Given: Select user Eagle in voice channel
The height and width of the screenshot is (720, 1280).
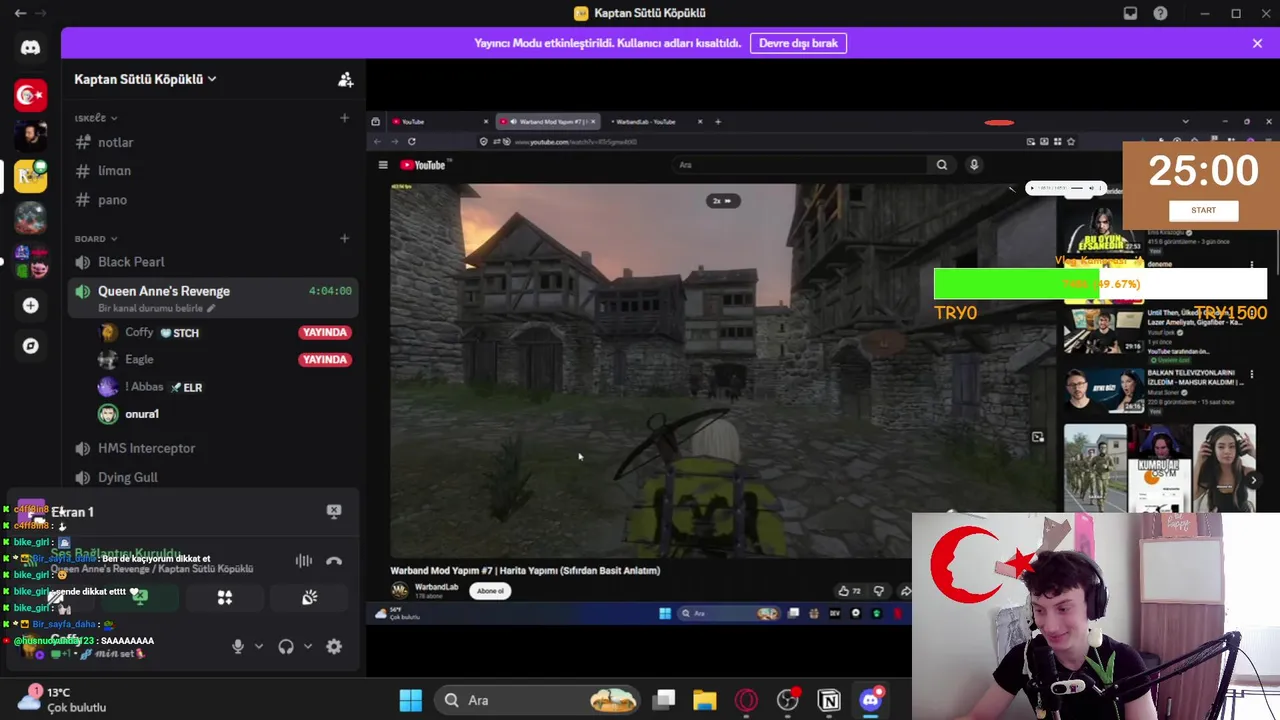Looking at the screenshot, I should click(x=139, y=359).
